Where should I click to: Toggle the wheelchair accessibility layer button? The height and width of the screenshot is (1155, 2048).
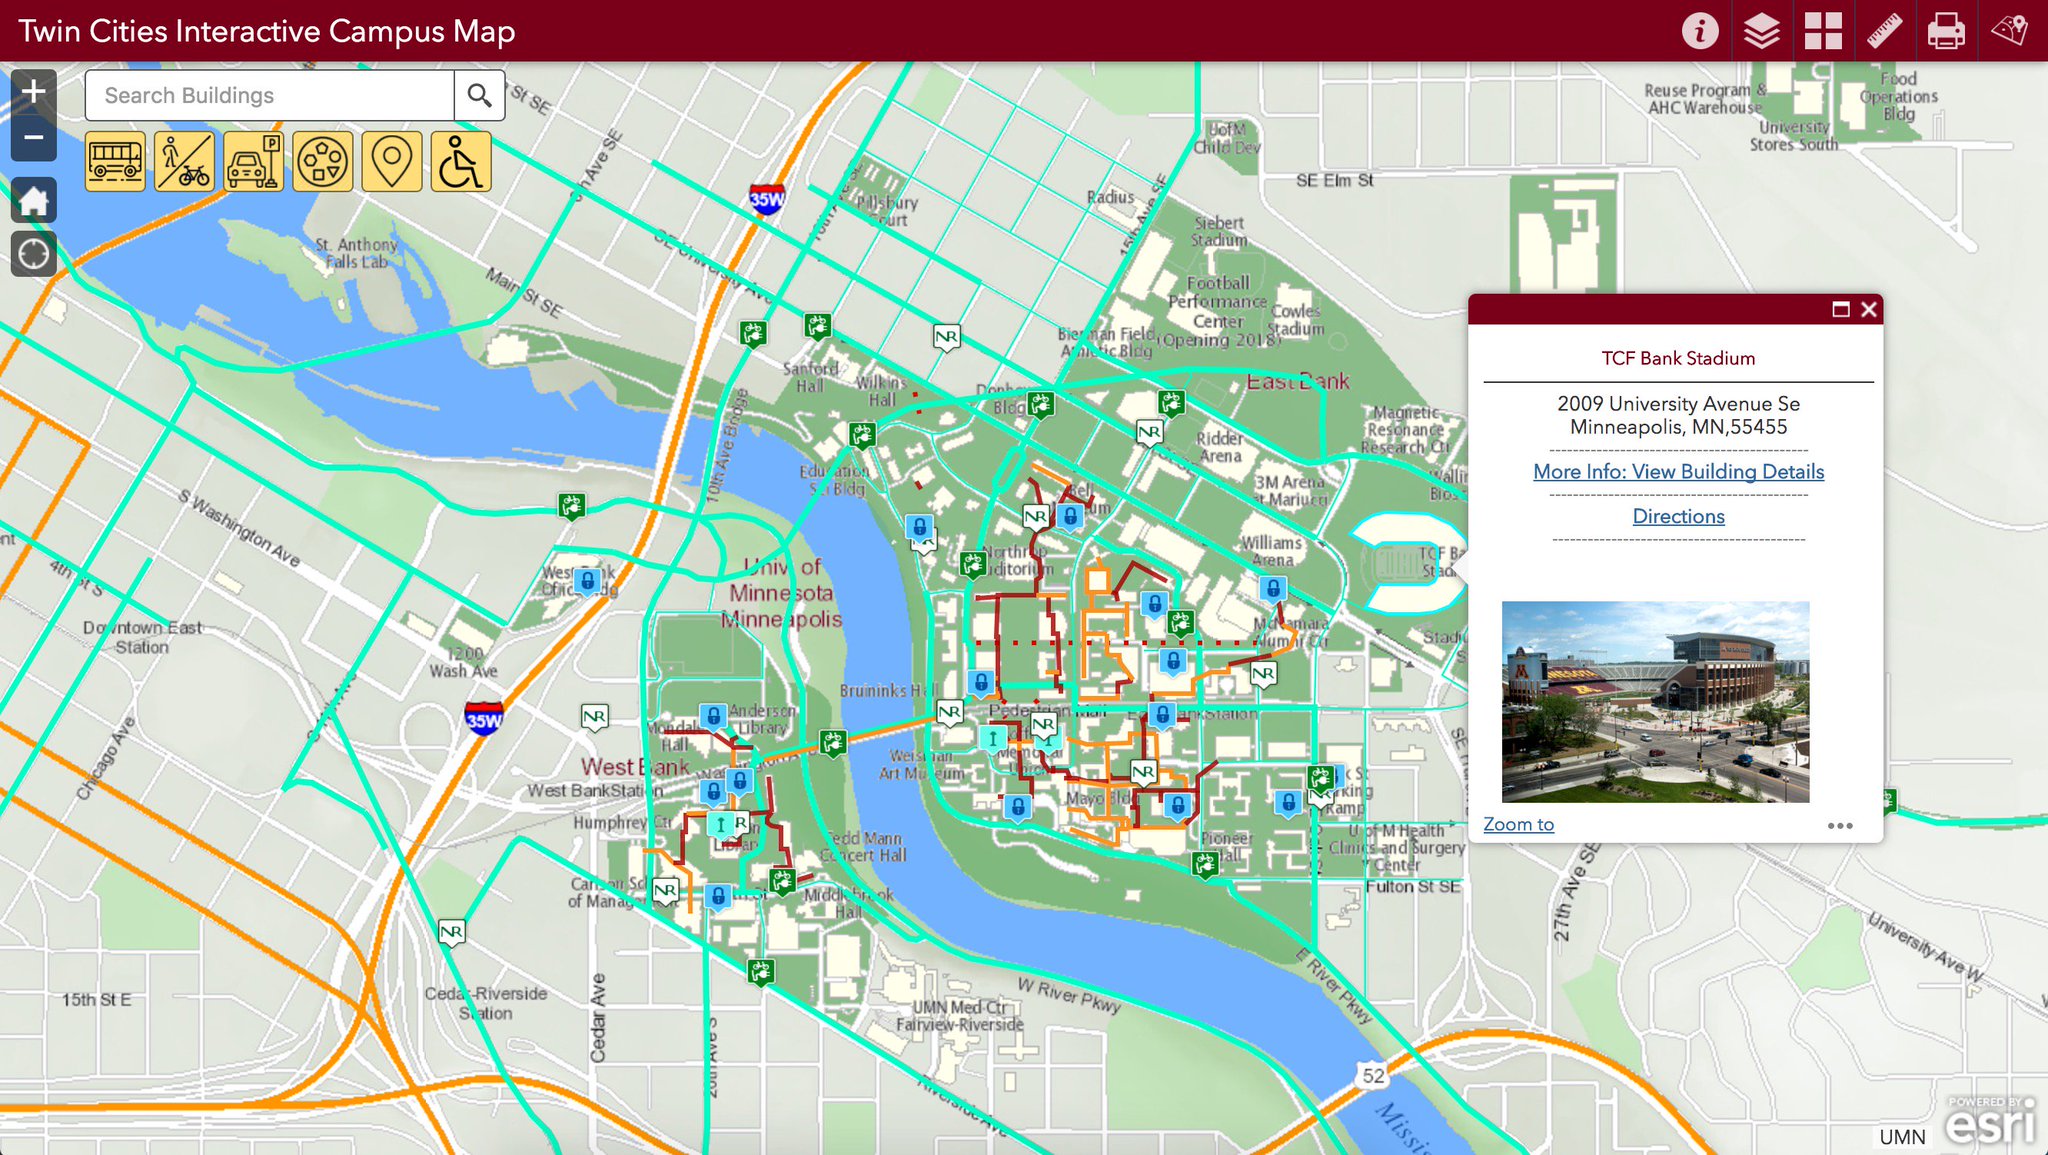point(460,161)
